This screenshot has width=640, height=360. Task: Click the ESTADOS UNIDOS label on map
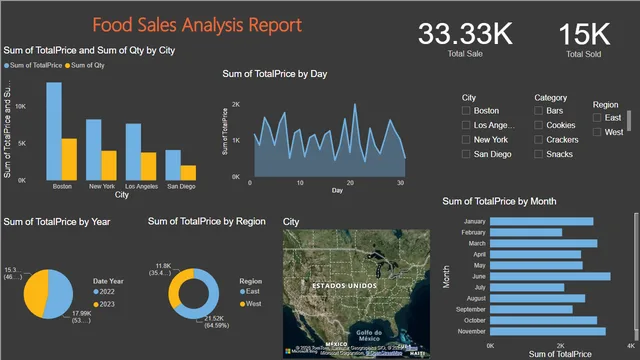(x=344, y=286)
